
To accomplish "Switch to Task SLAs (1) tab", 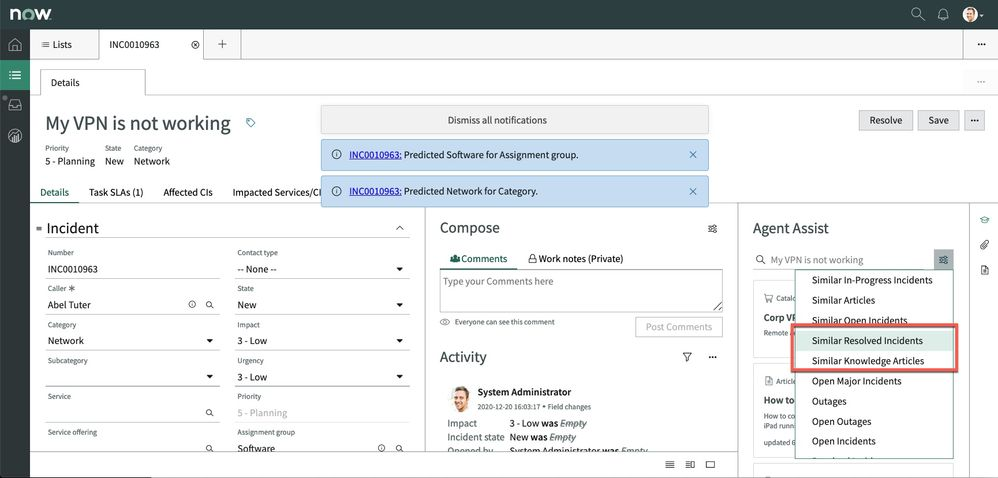I will point(116,192).
